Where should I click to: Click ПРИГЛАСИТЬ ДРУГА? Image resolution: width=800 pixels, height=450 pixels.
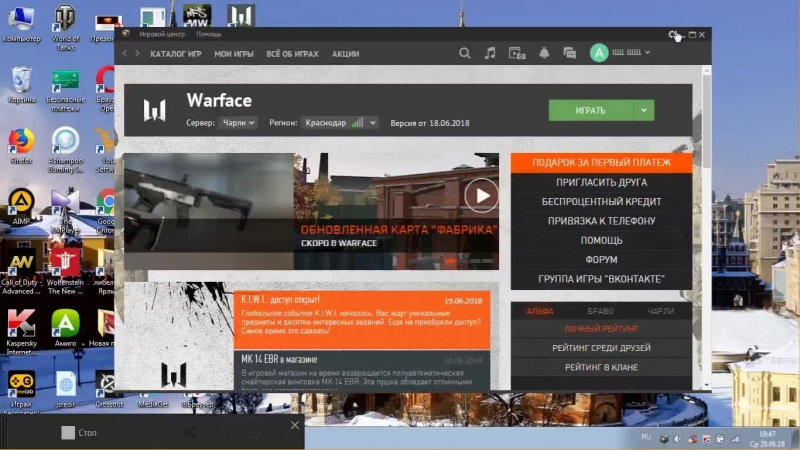point(602,182)
